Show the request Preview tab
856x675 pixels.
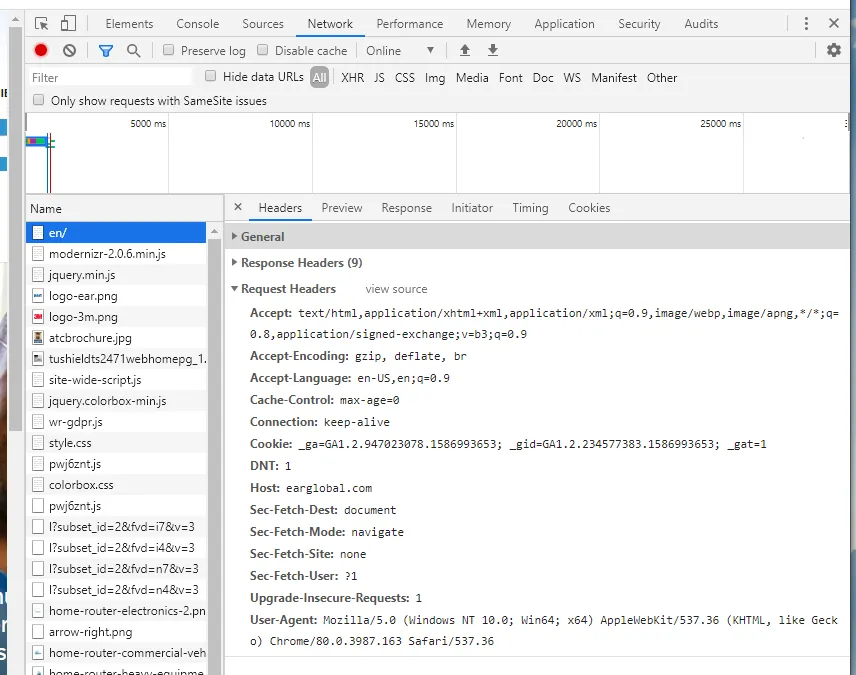point(342,208)
